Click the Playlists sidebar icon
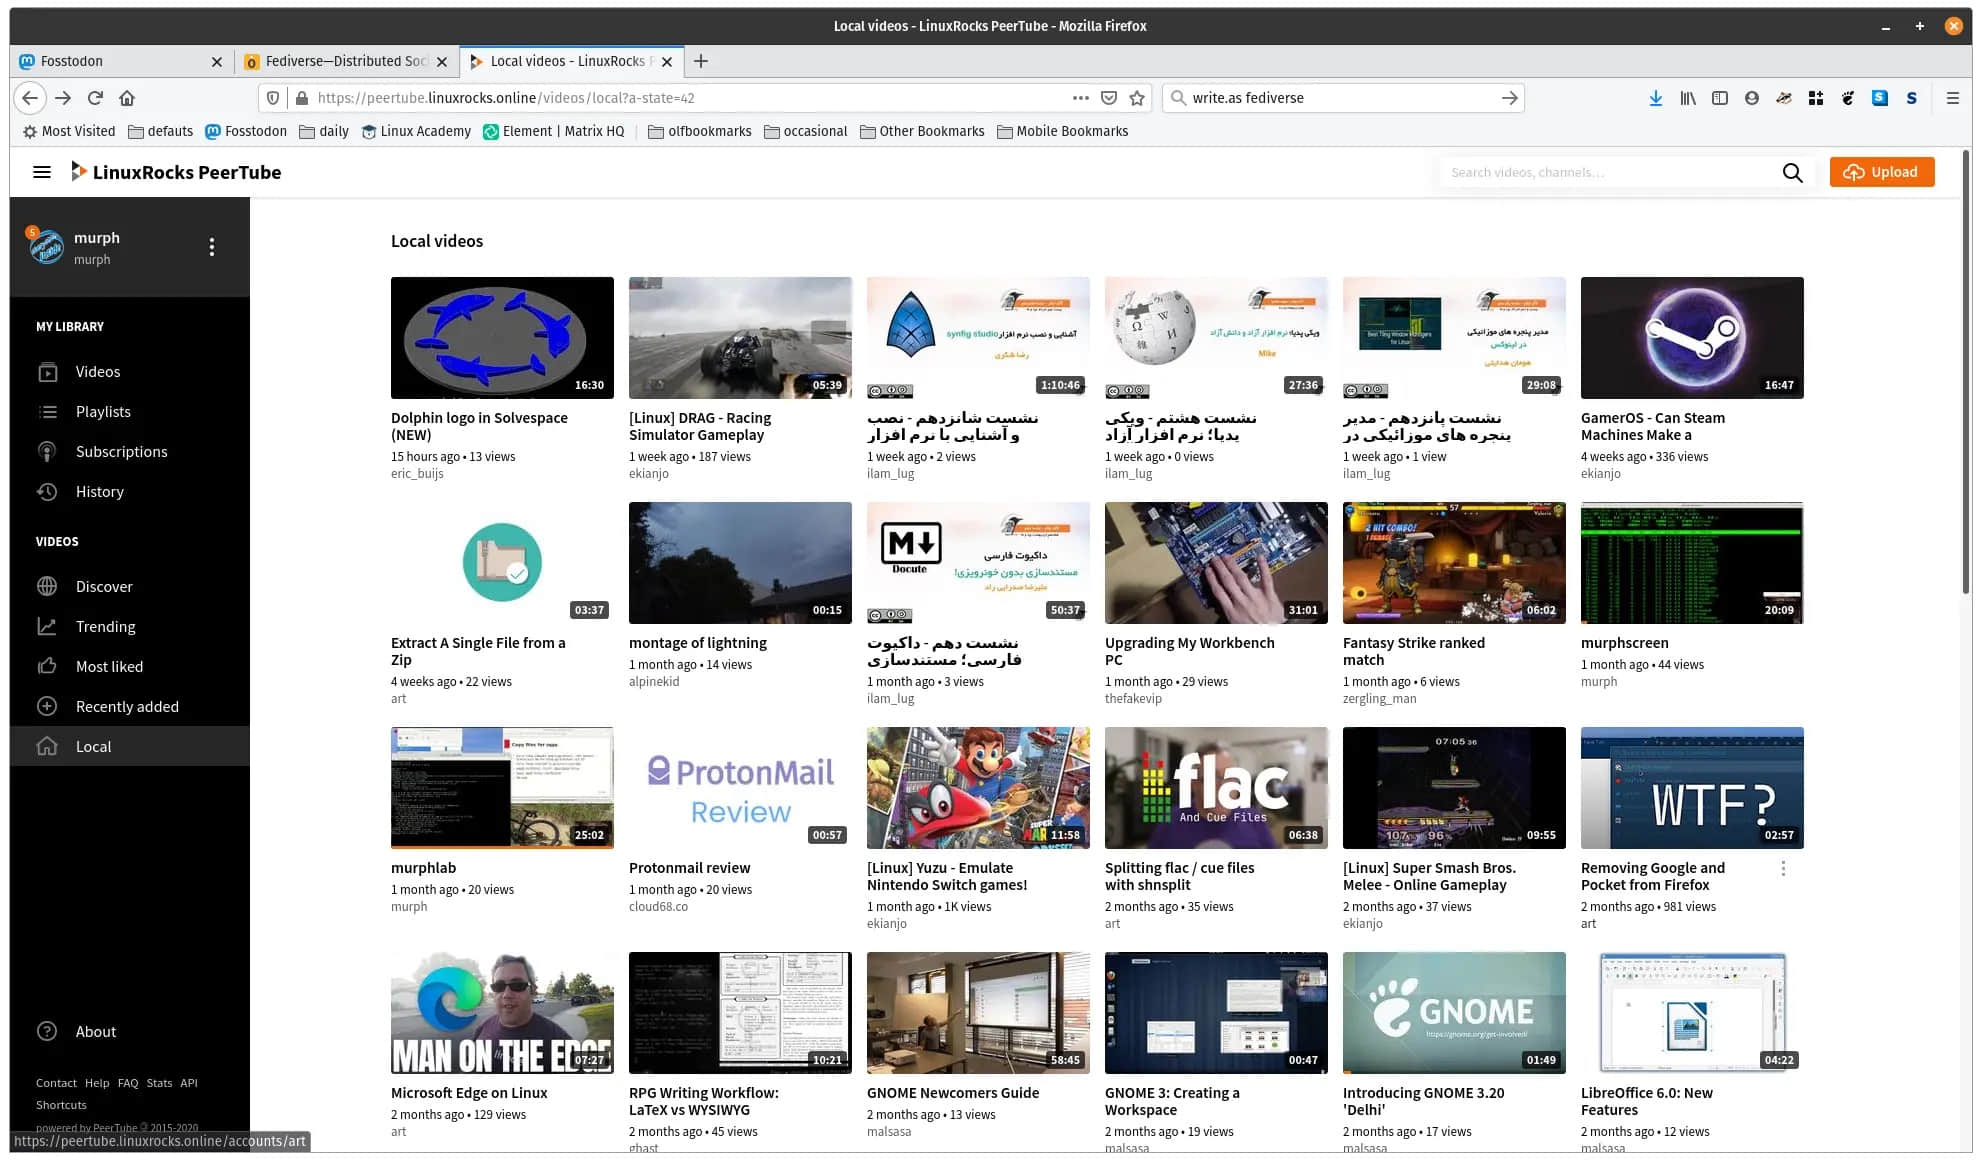Viewport: 1982px width, 1162px height. [x=46, y=411]
